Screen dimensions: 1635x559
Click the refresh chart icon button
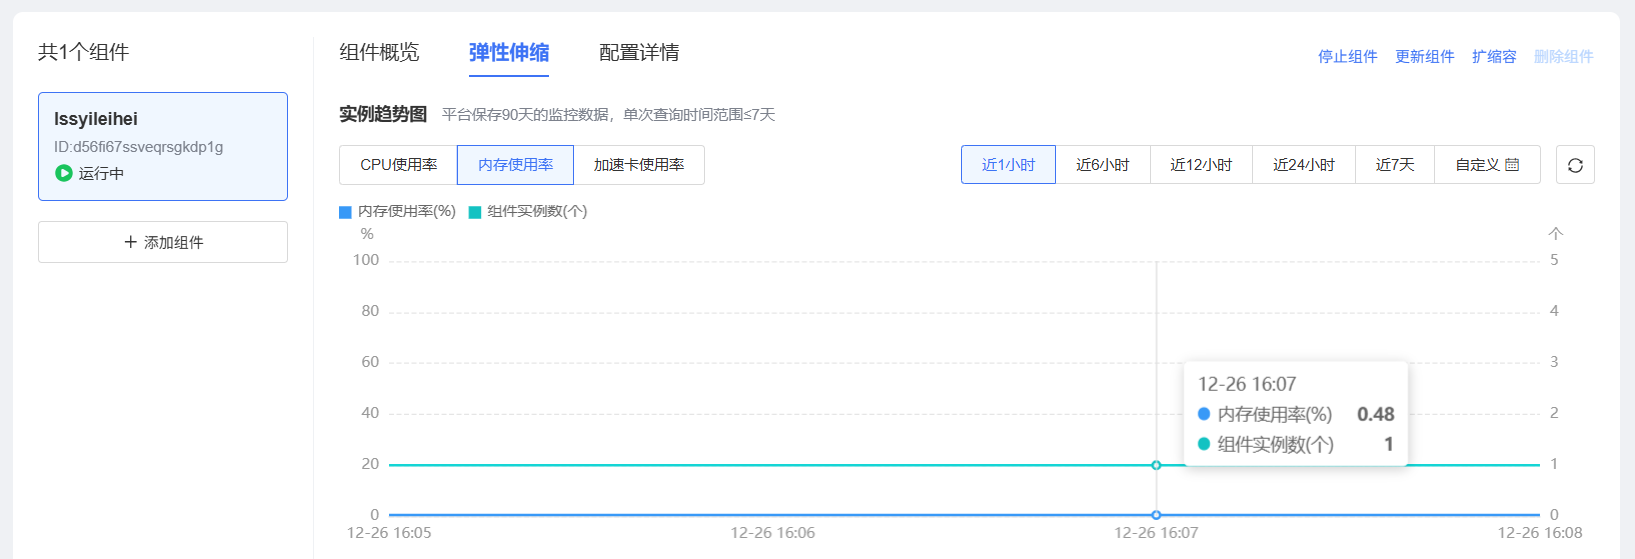[1575, 165]
